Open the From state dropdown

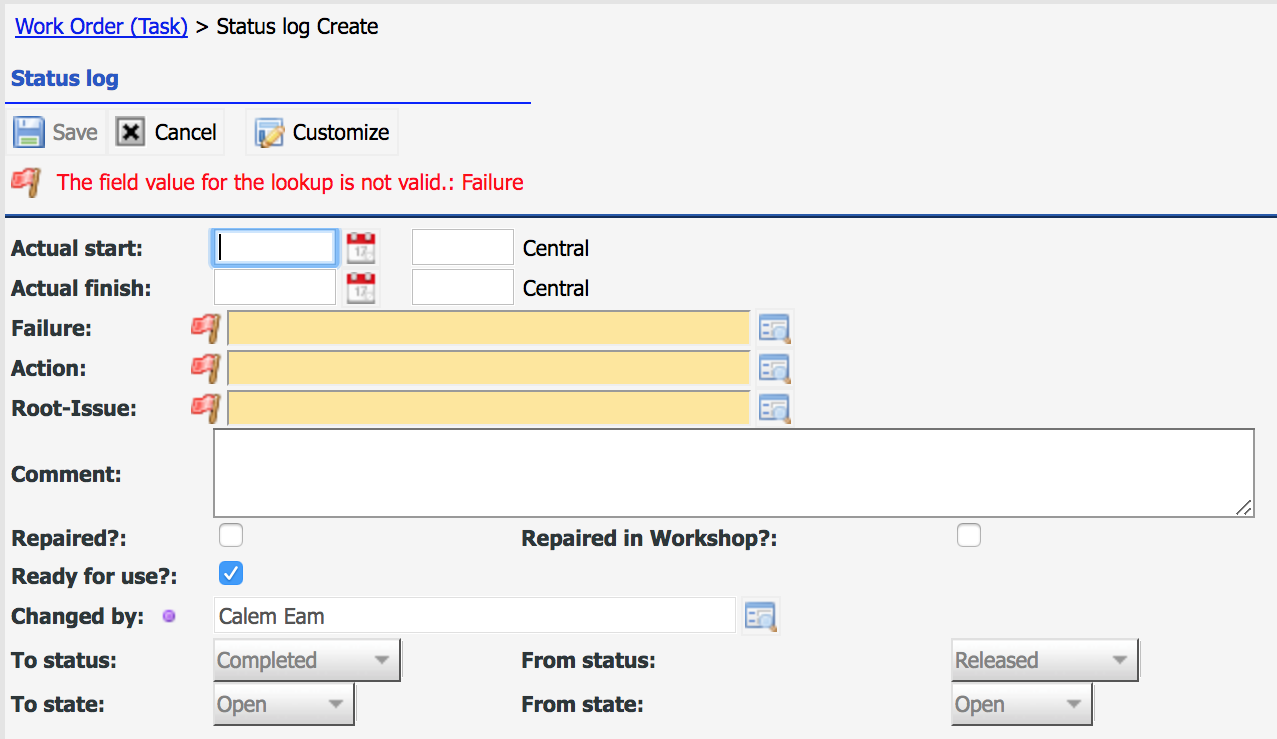1021,704
